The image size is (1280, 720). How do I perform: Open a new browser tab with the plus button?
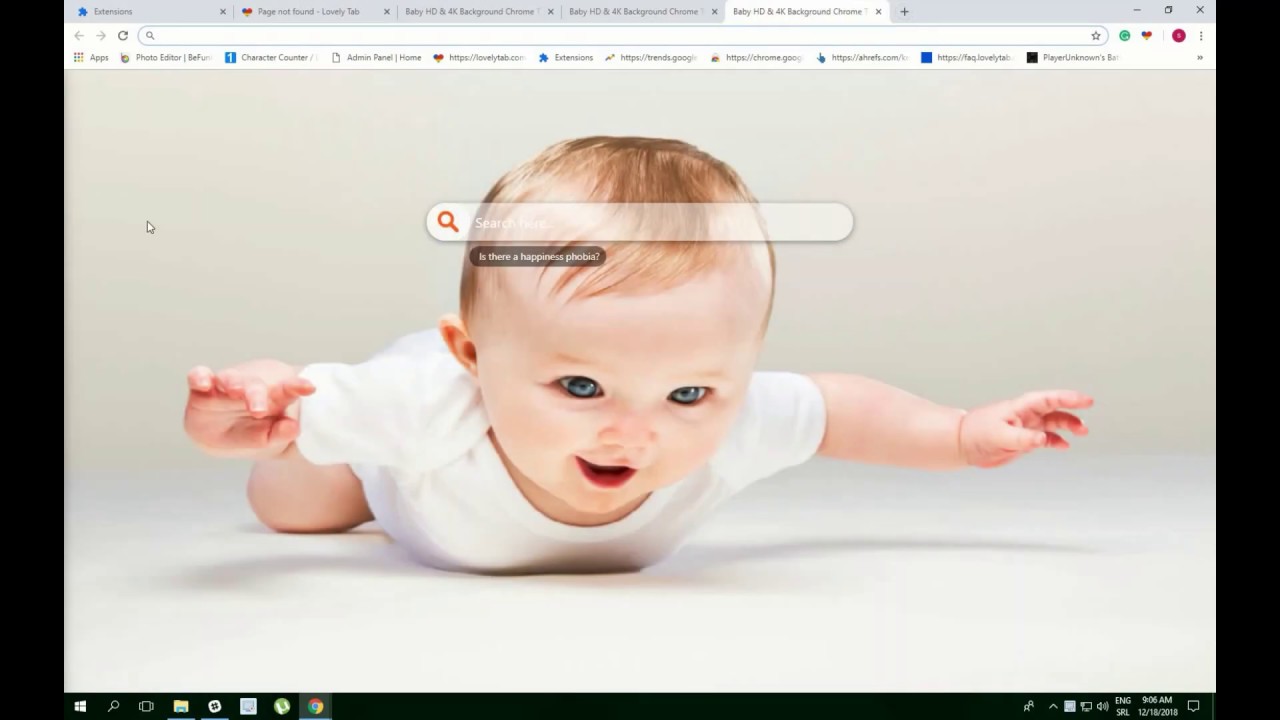click(904, 11)
